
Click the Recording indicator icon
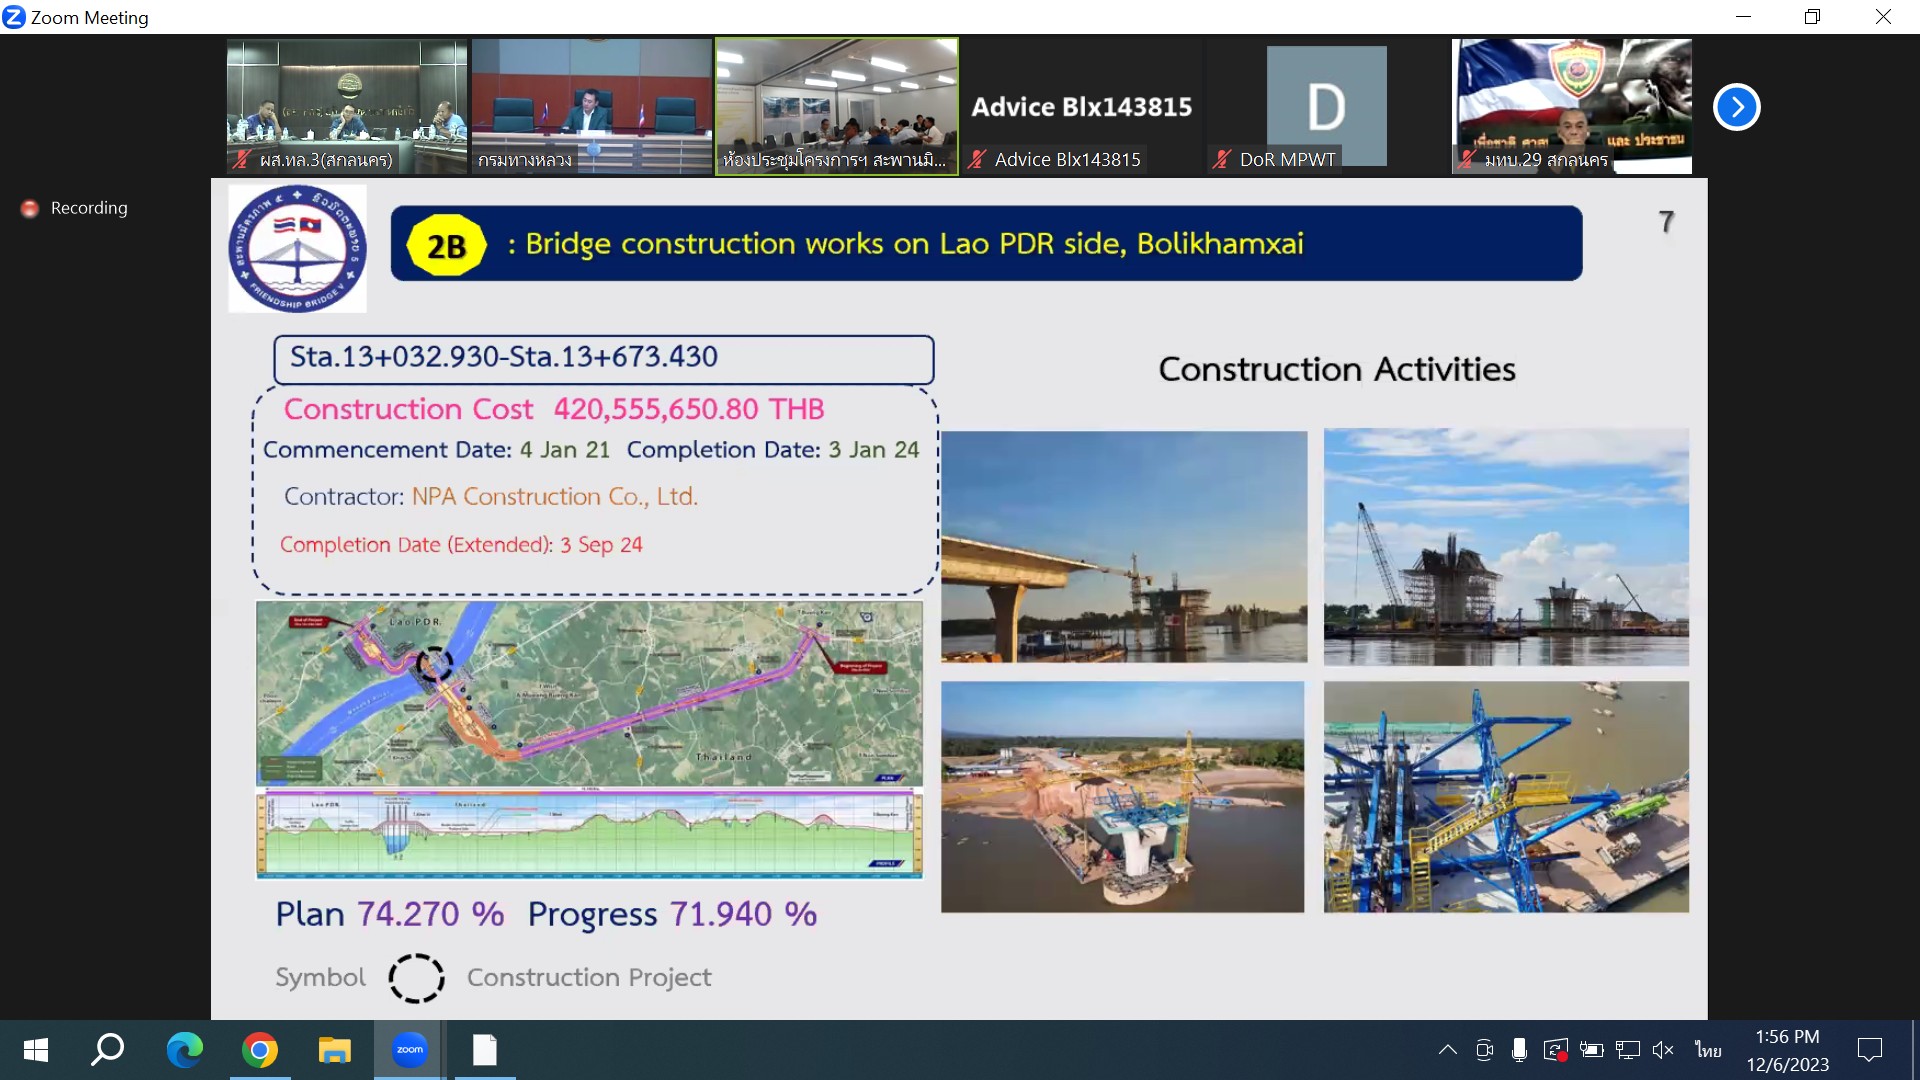(30, 208)
